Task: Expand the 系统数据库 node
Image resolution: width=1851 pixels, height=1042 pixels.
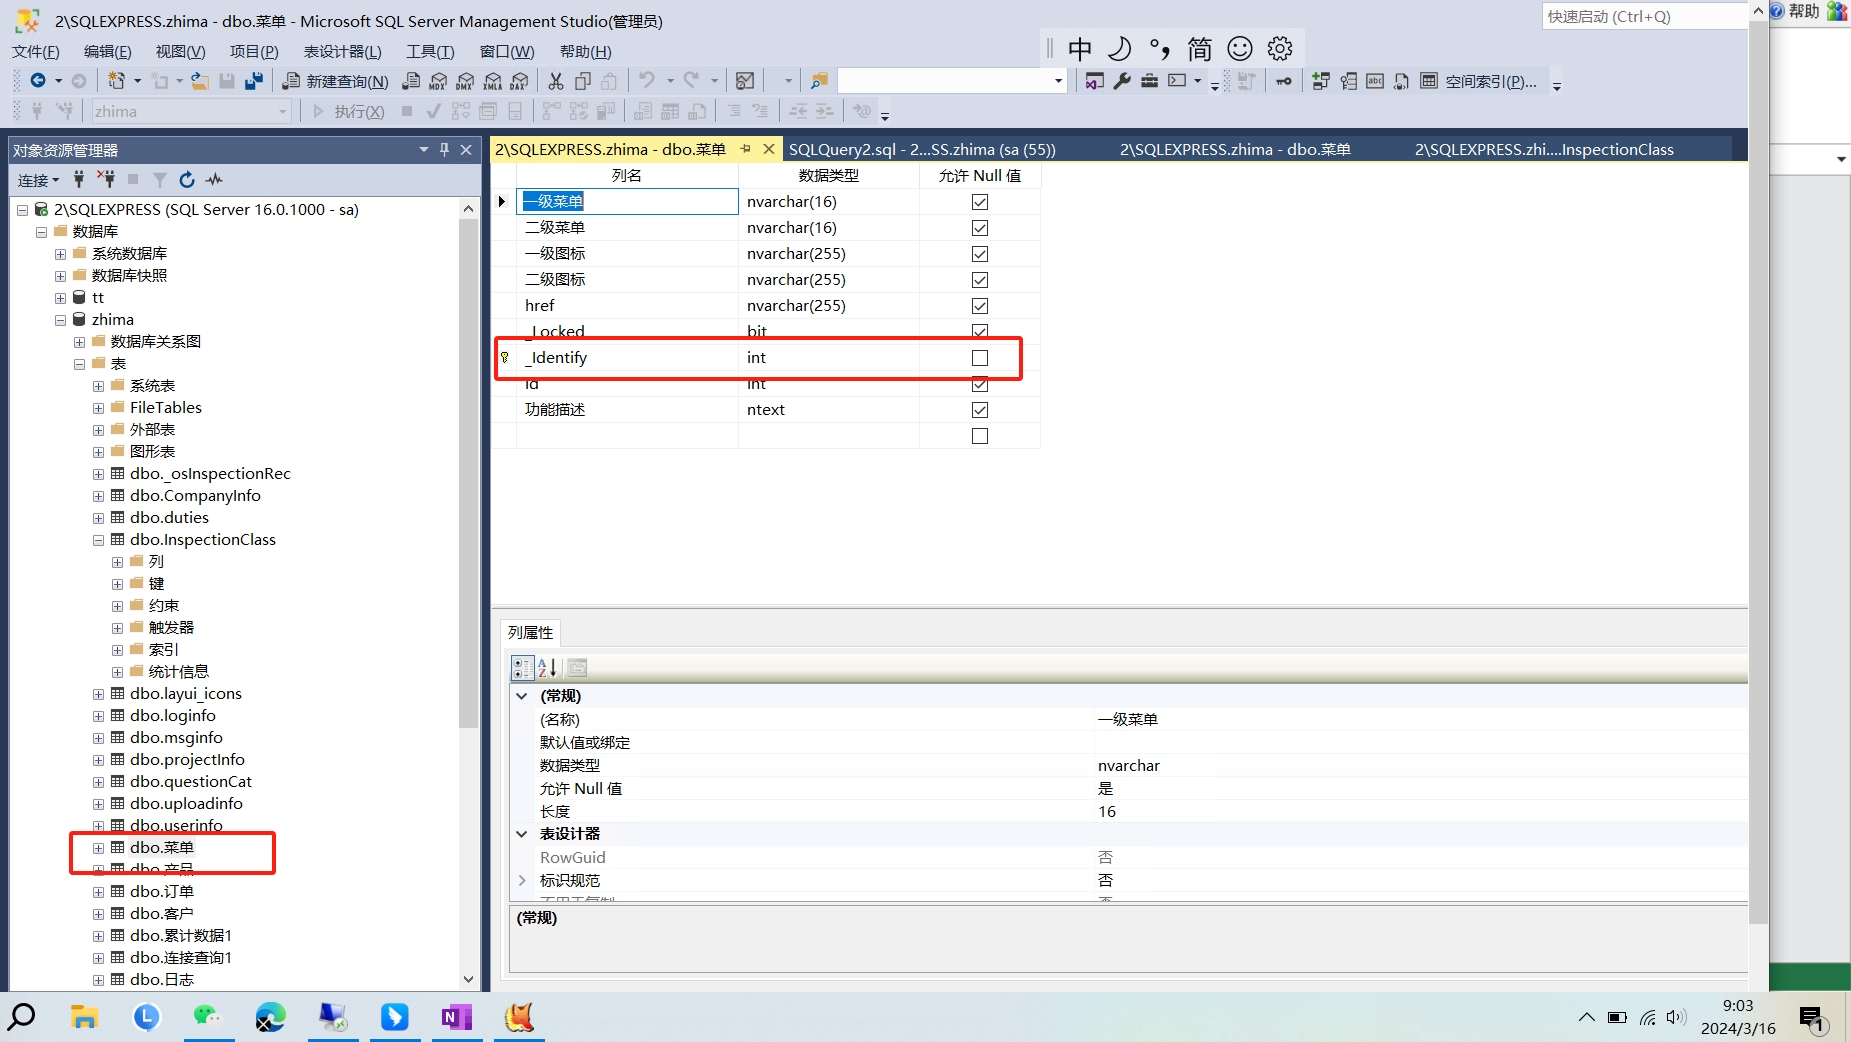Action: tap(61, 254)
